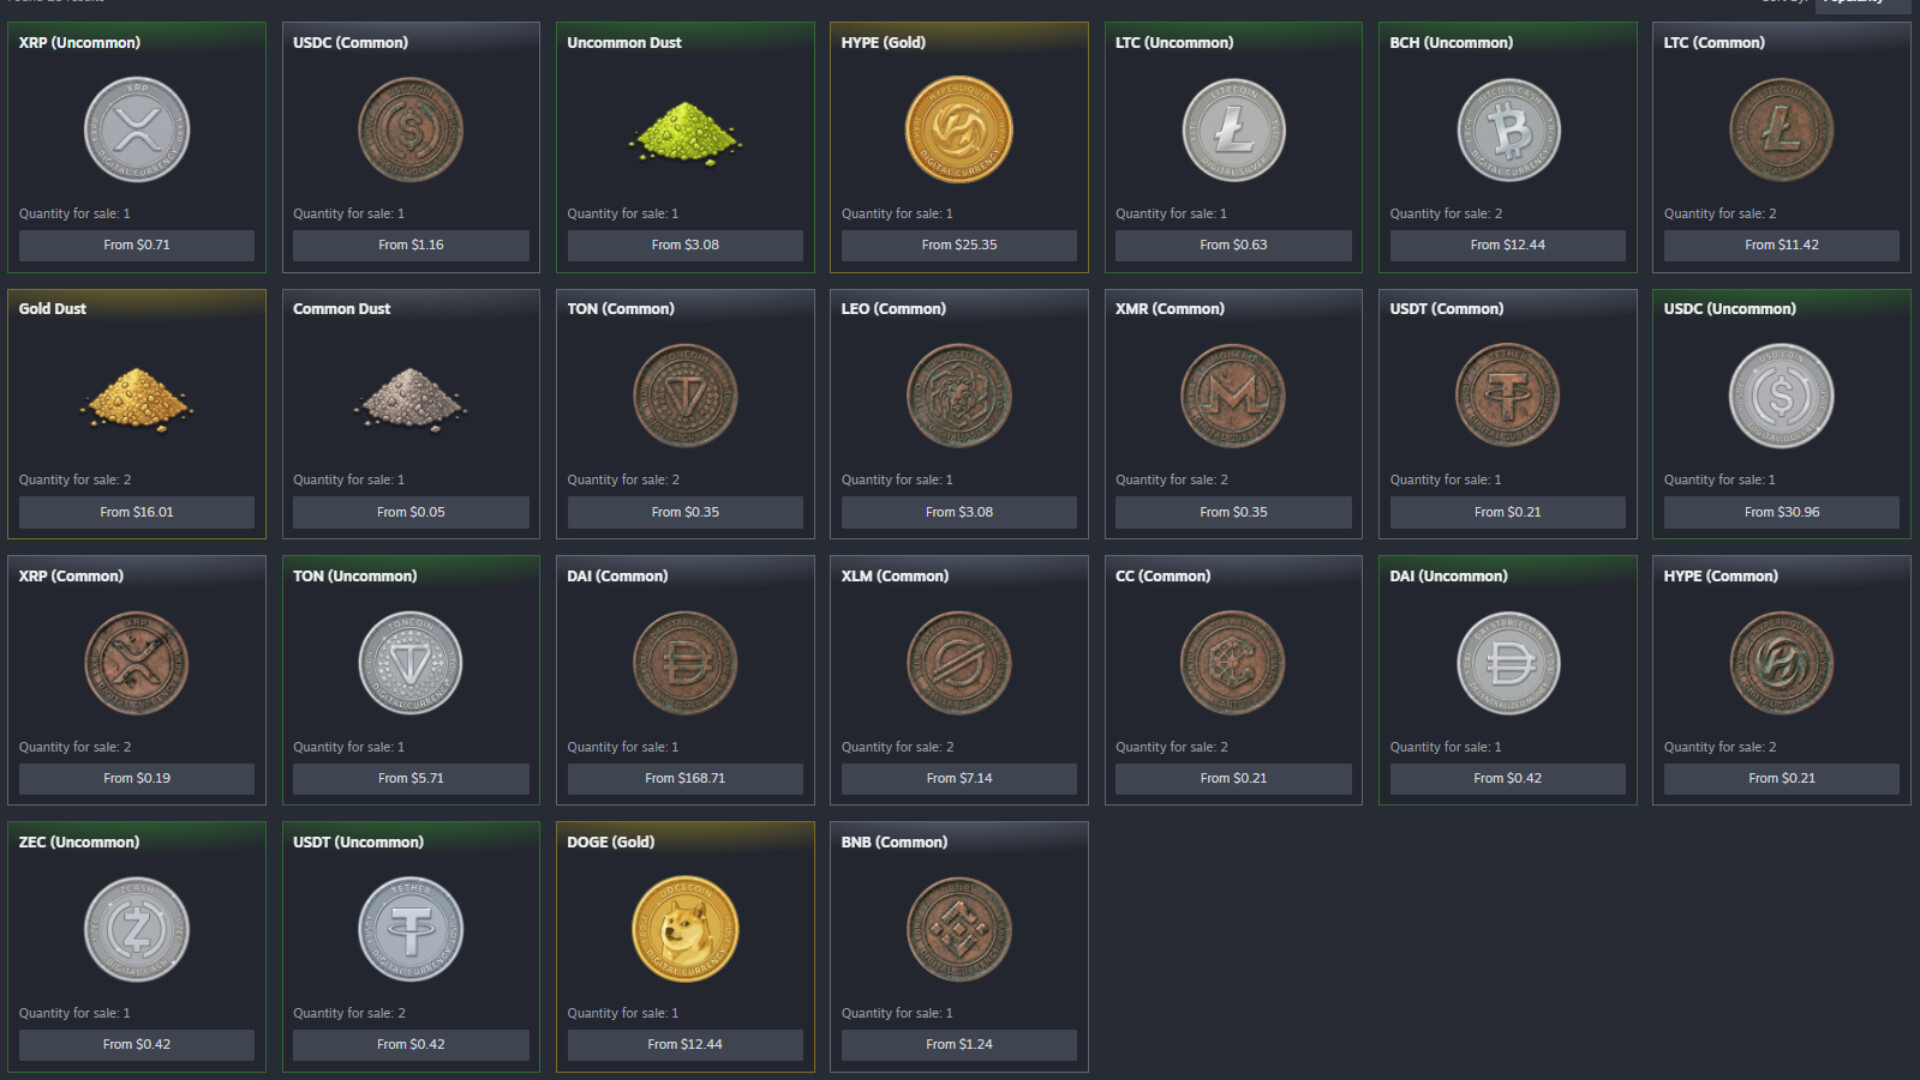
Task: Select From $0.42 on the USDT (Uncommon) card
Action: (x=411, y=1044)
